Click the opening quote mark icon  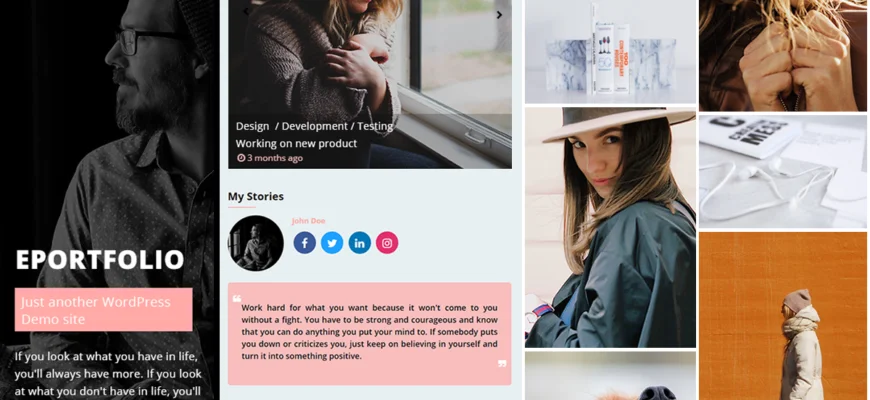237,298
